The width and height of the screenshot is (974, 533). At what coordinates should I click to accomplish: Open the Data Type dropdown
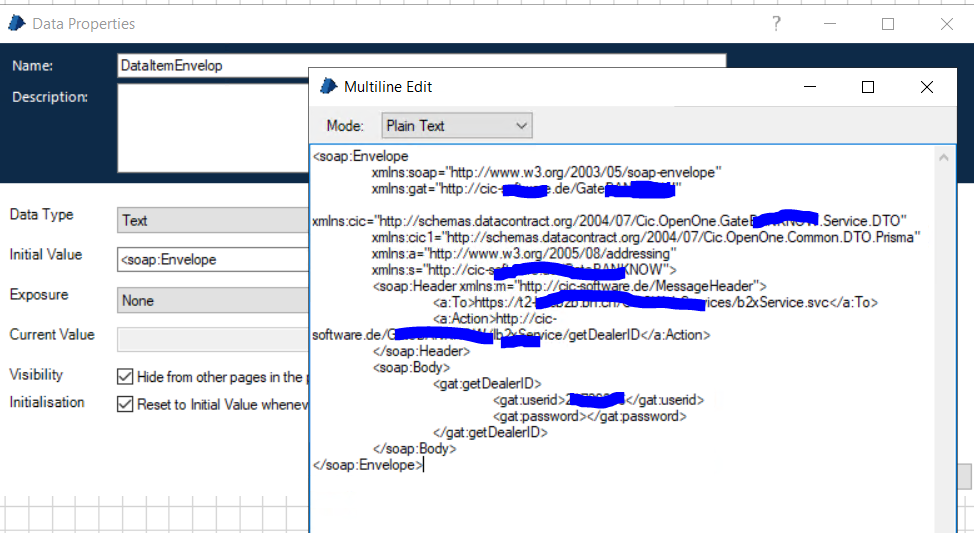pyautogui.click(x=212, y=220)
